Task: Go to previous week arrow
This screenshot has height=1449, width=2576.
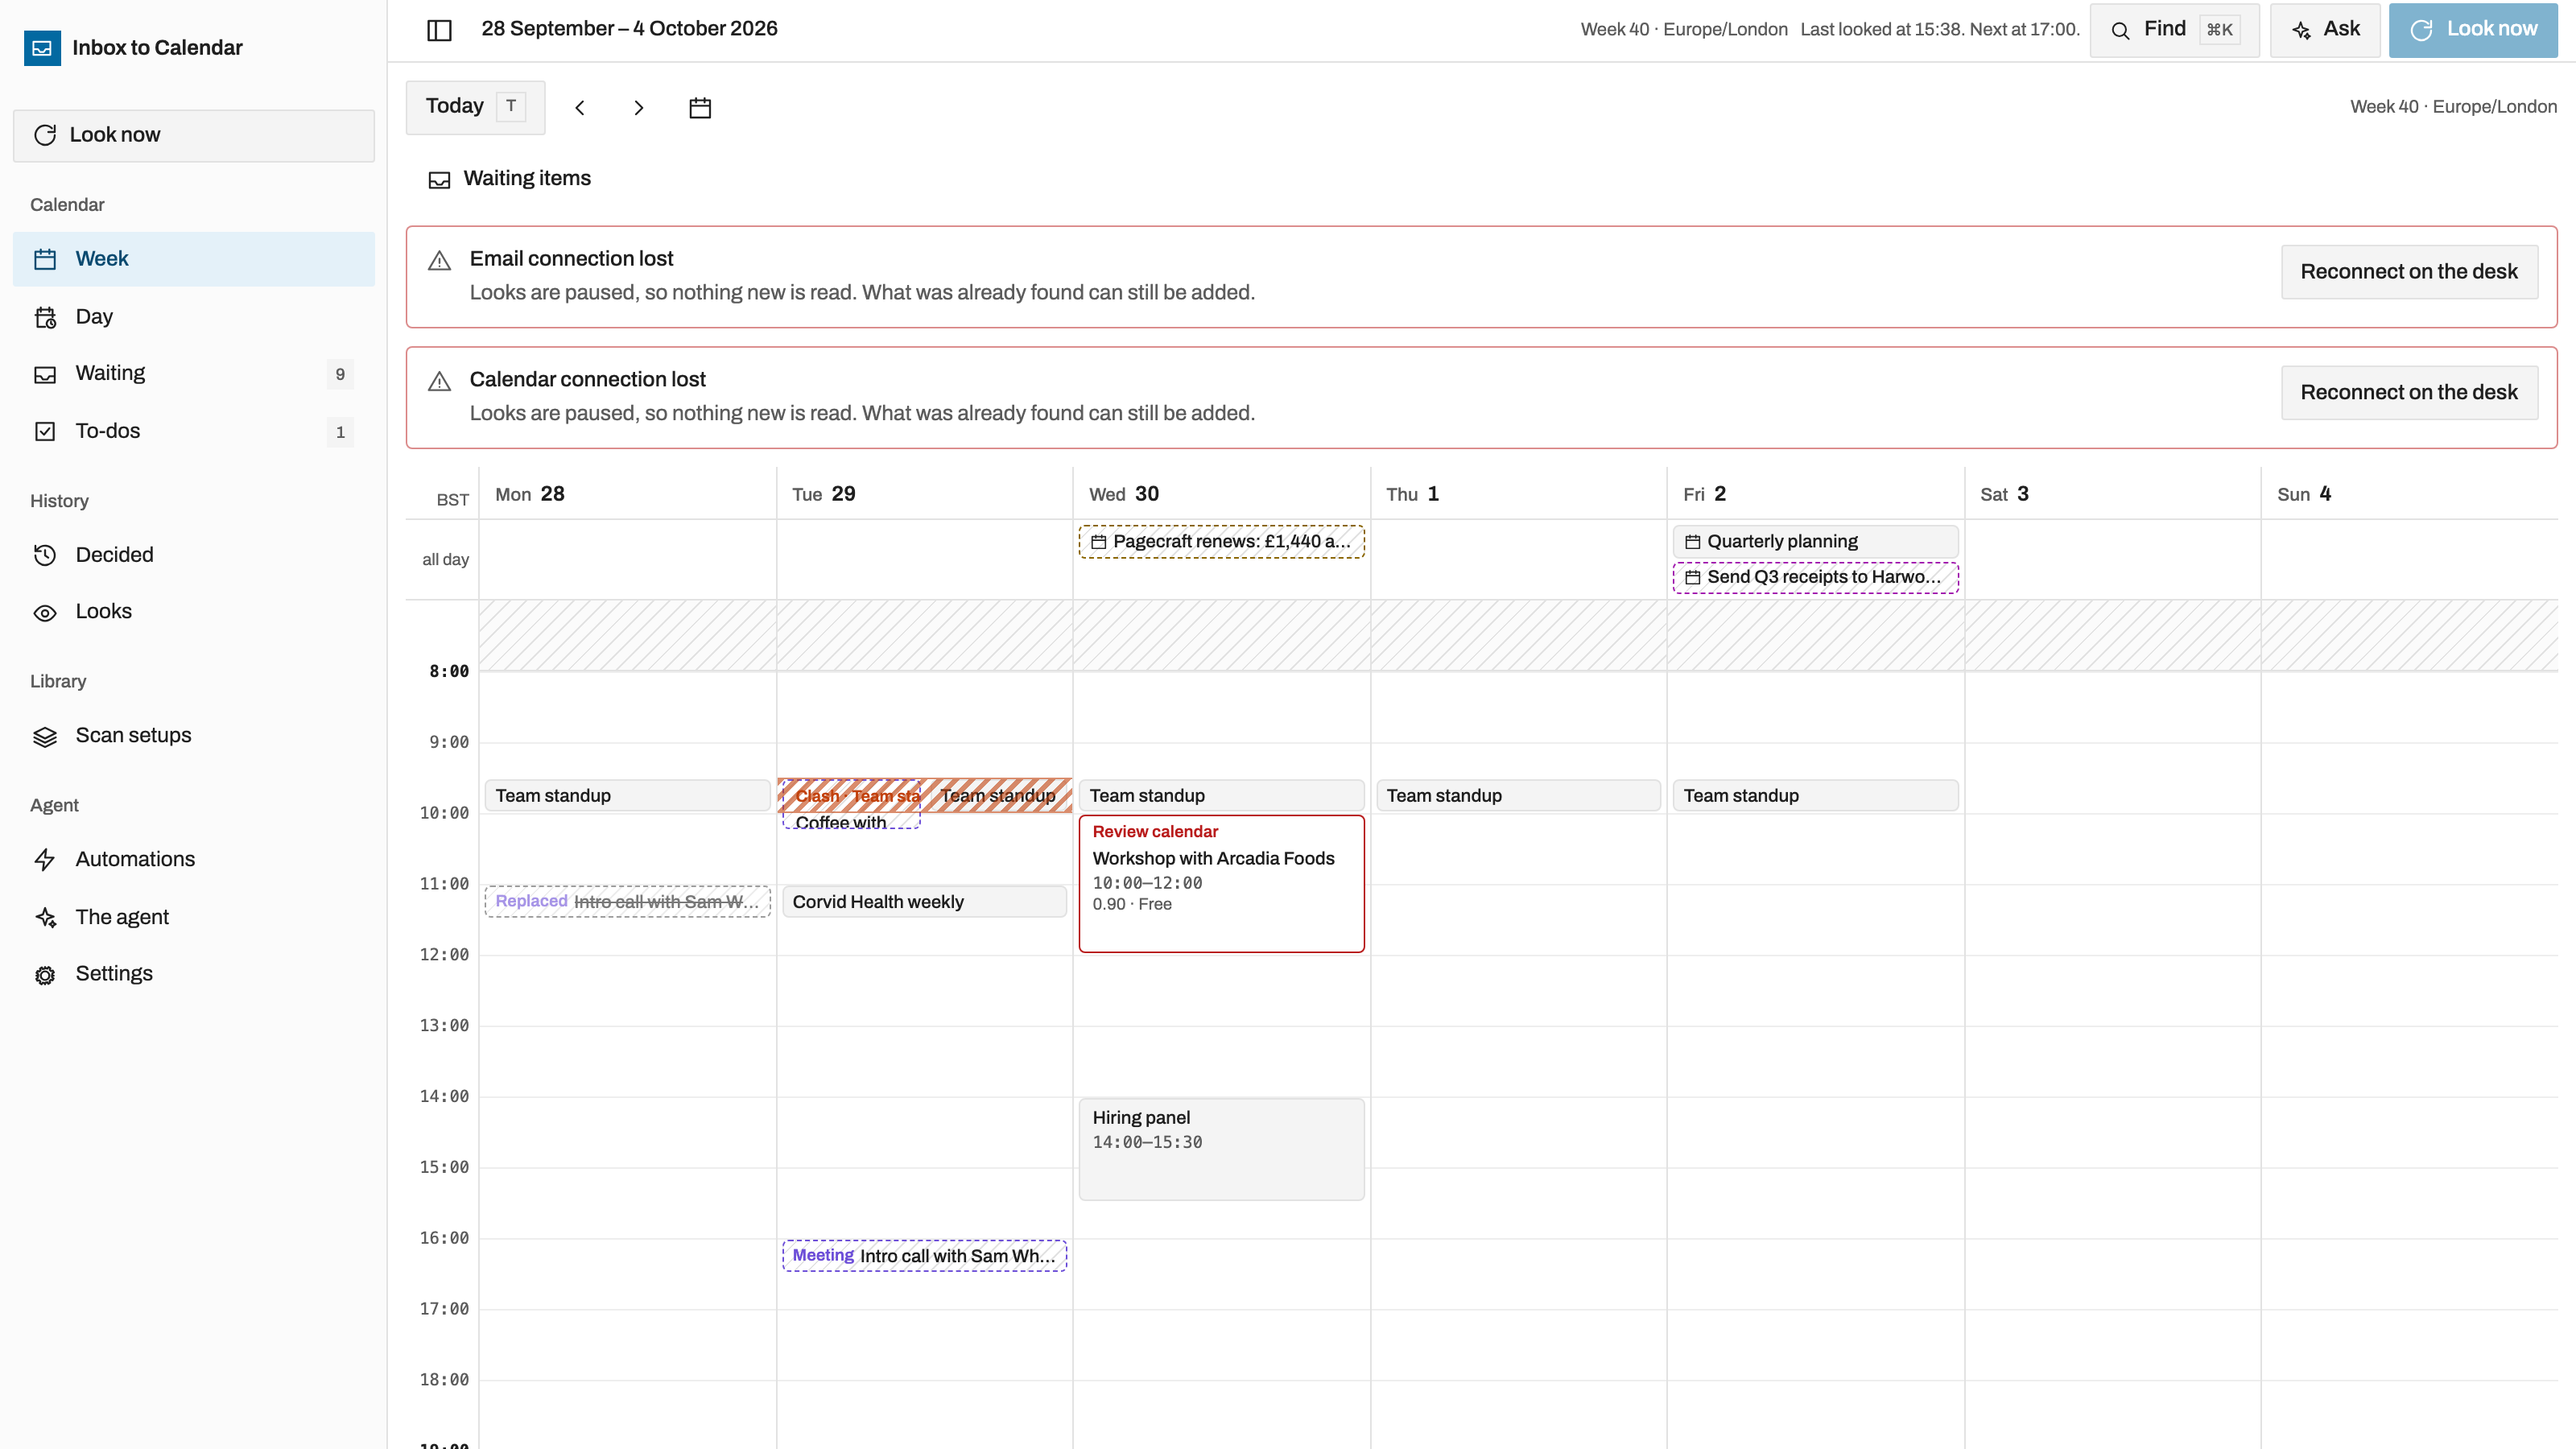Action: 580,108
